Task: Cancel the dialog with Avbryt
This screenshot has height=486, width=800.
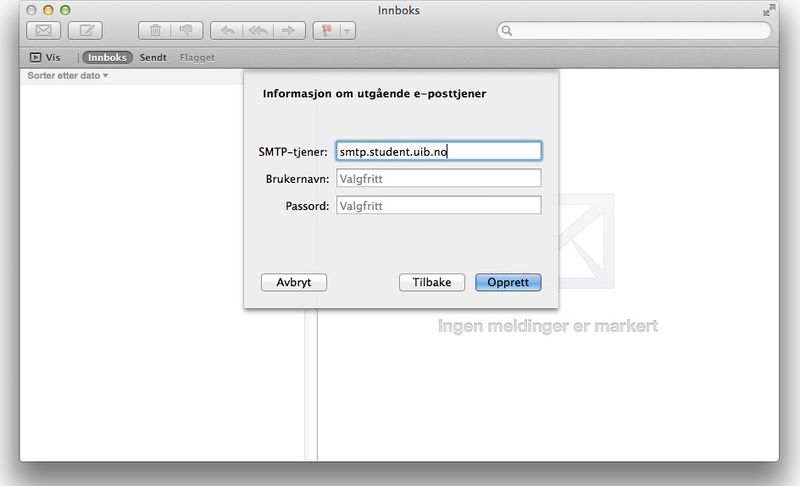Action: (294, 283)
